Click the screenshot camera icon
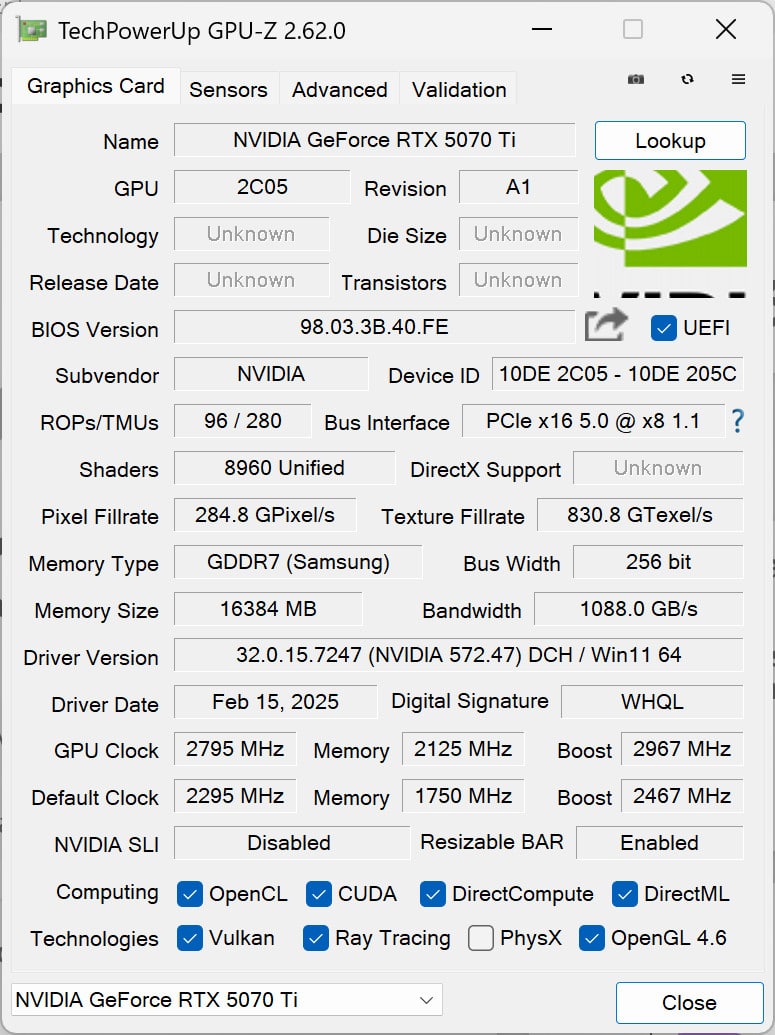 (635, 79)
